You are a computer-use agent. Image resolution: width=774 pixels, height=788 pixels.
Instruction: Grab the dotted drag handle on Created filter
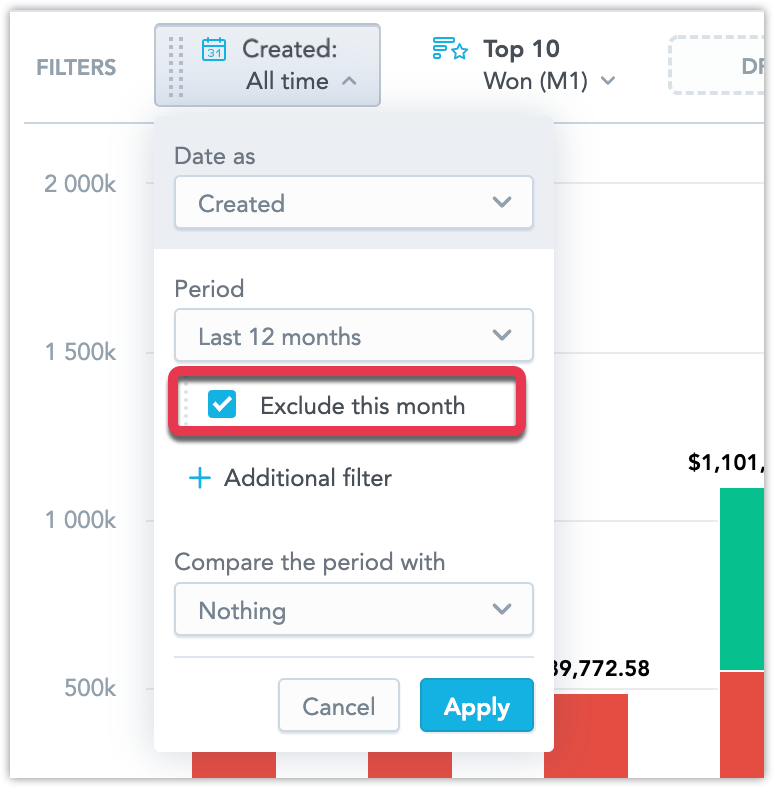pyautogui.click(x=175, y=66)
